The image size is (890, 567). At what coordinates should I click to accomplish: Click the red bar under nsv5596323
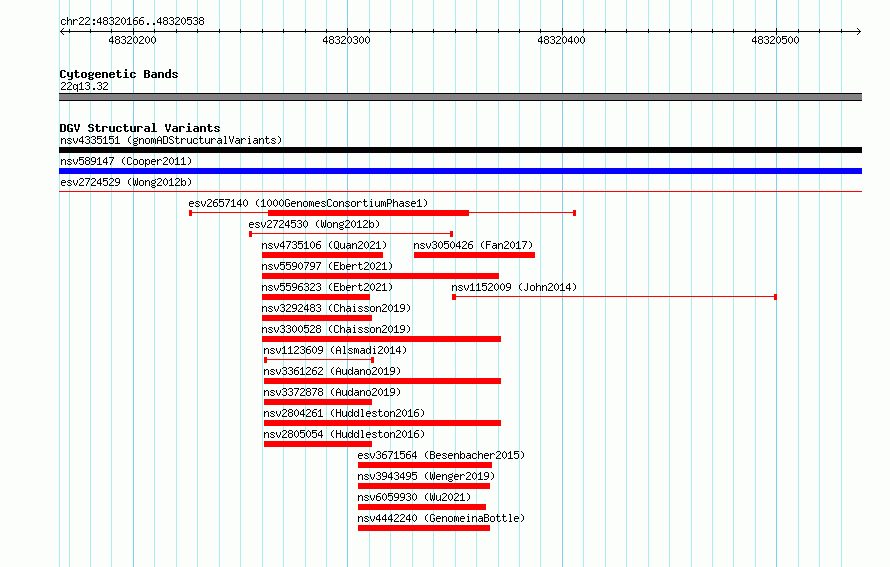(x=316, y=297)
